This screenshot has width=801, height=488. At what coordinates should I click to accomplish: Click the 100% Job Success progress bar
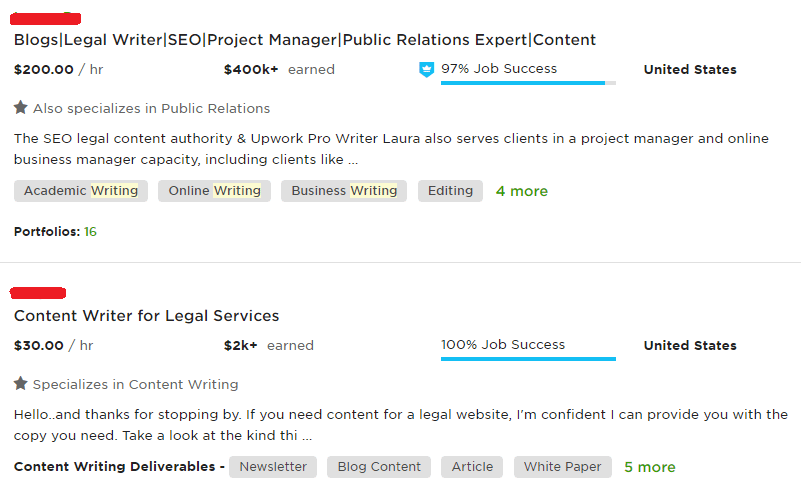click(528, 359)
